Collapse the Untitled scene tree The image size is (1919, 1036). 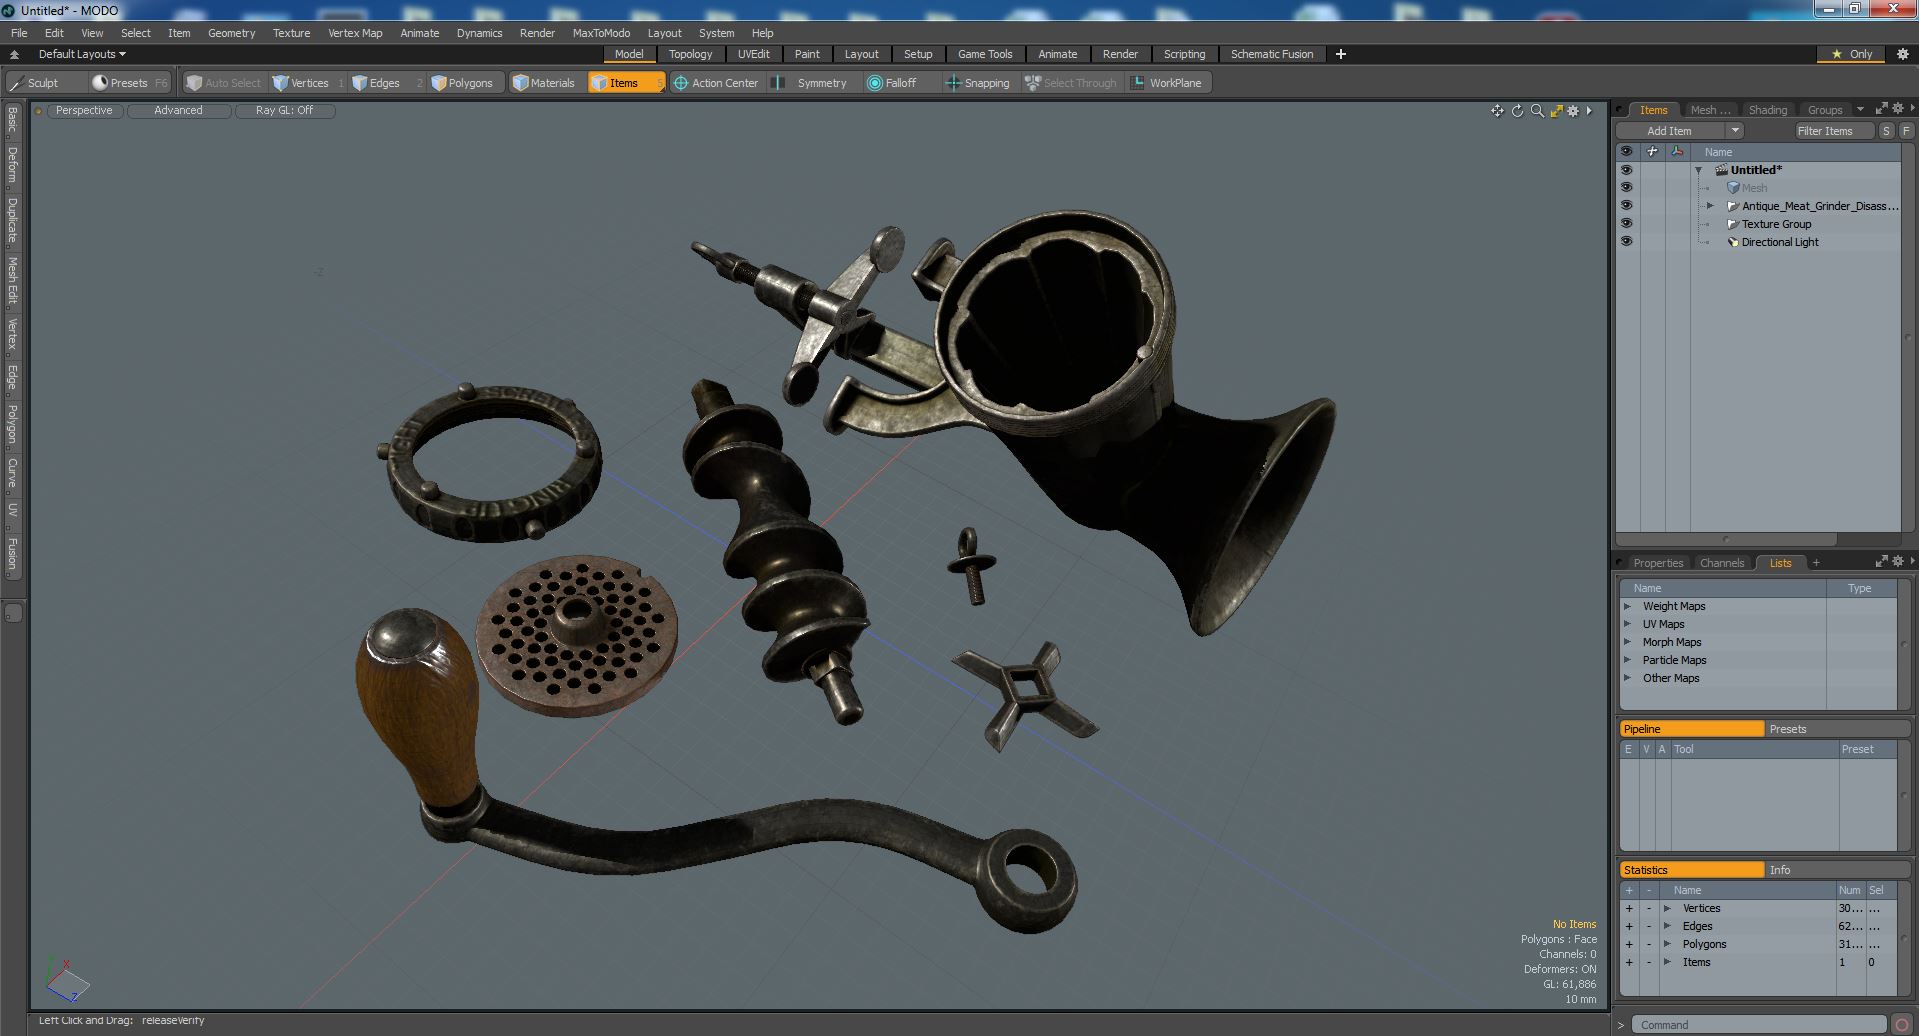(x=1698, y=171)
